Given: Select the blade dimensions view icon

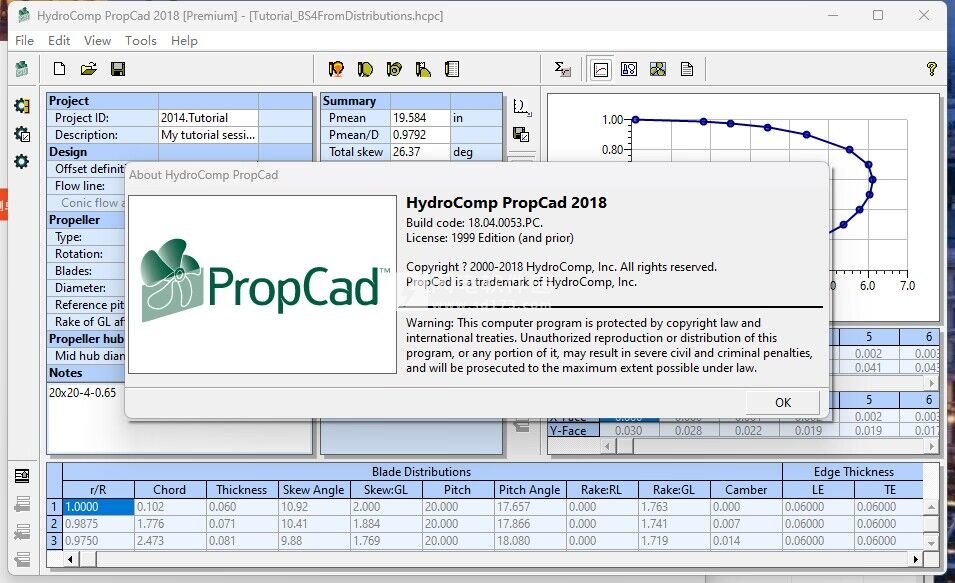Looking at the screenshot, I should 628,69.
